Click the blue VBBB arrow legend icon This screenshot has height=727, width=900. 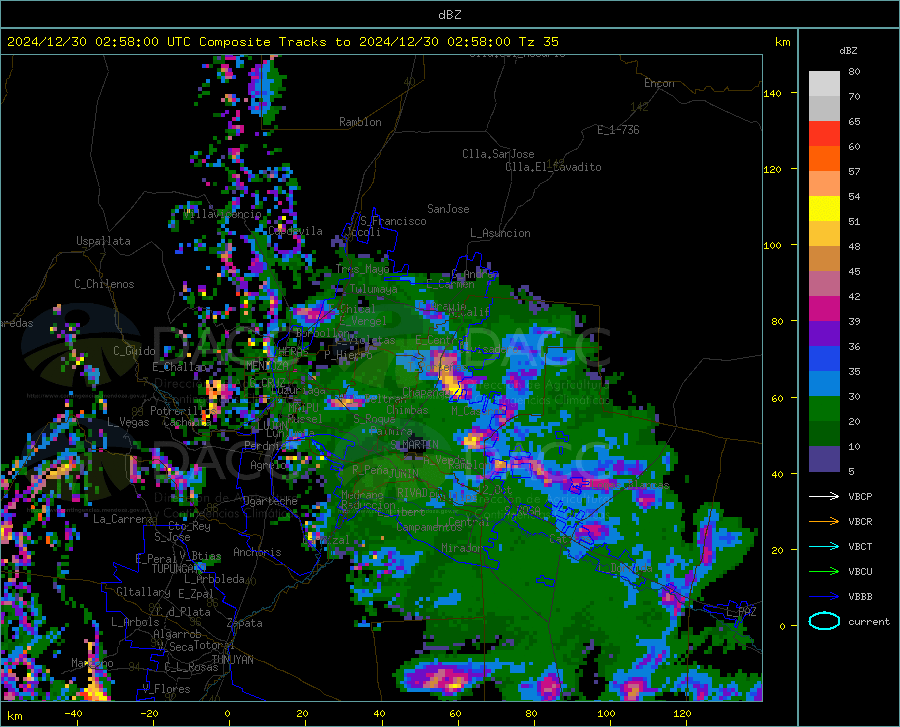[824, 597]
